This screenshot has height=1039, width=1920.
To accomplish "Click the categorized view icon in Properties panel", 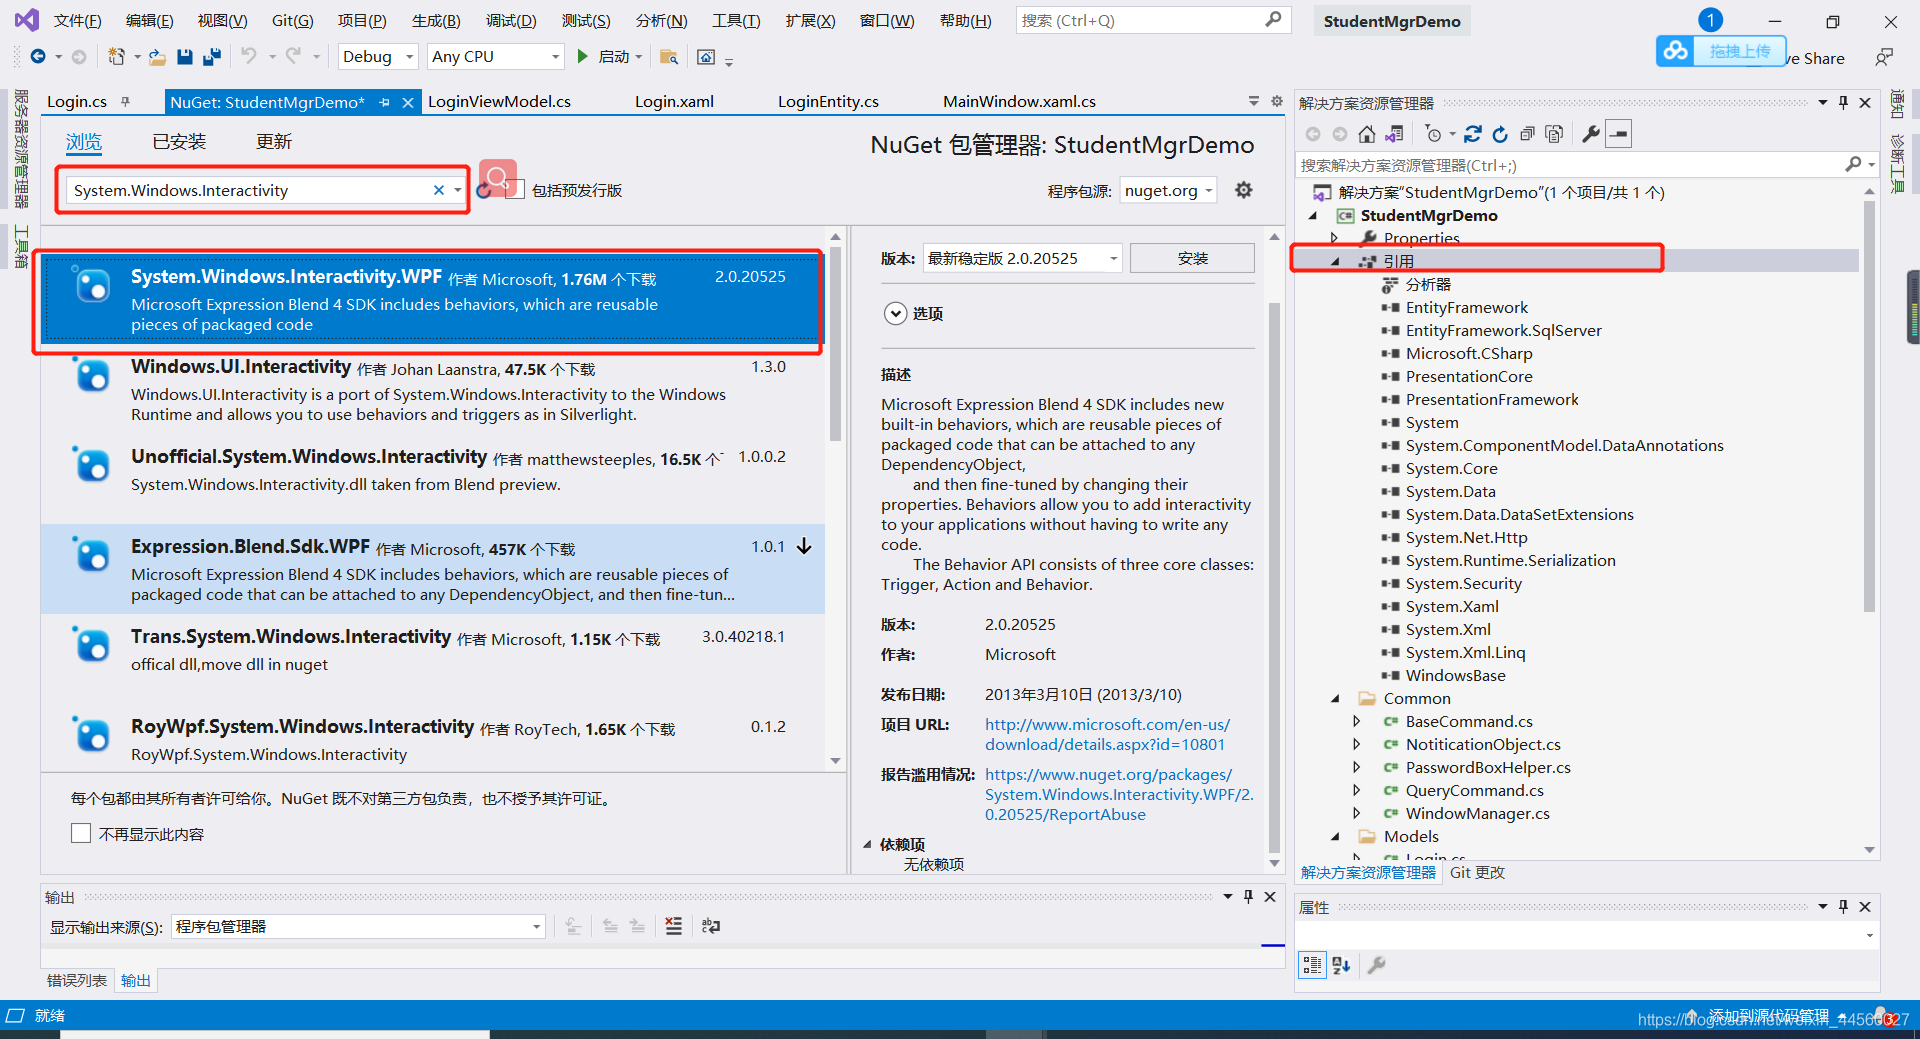I will pos(1312,965).
